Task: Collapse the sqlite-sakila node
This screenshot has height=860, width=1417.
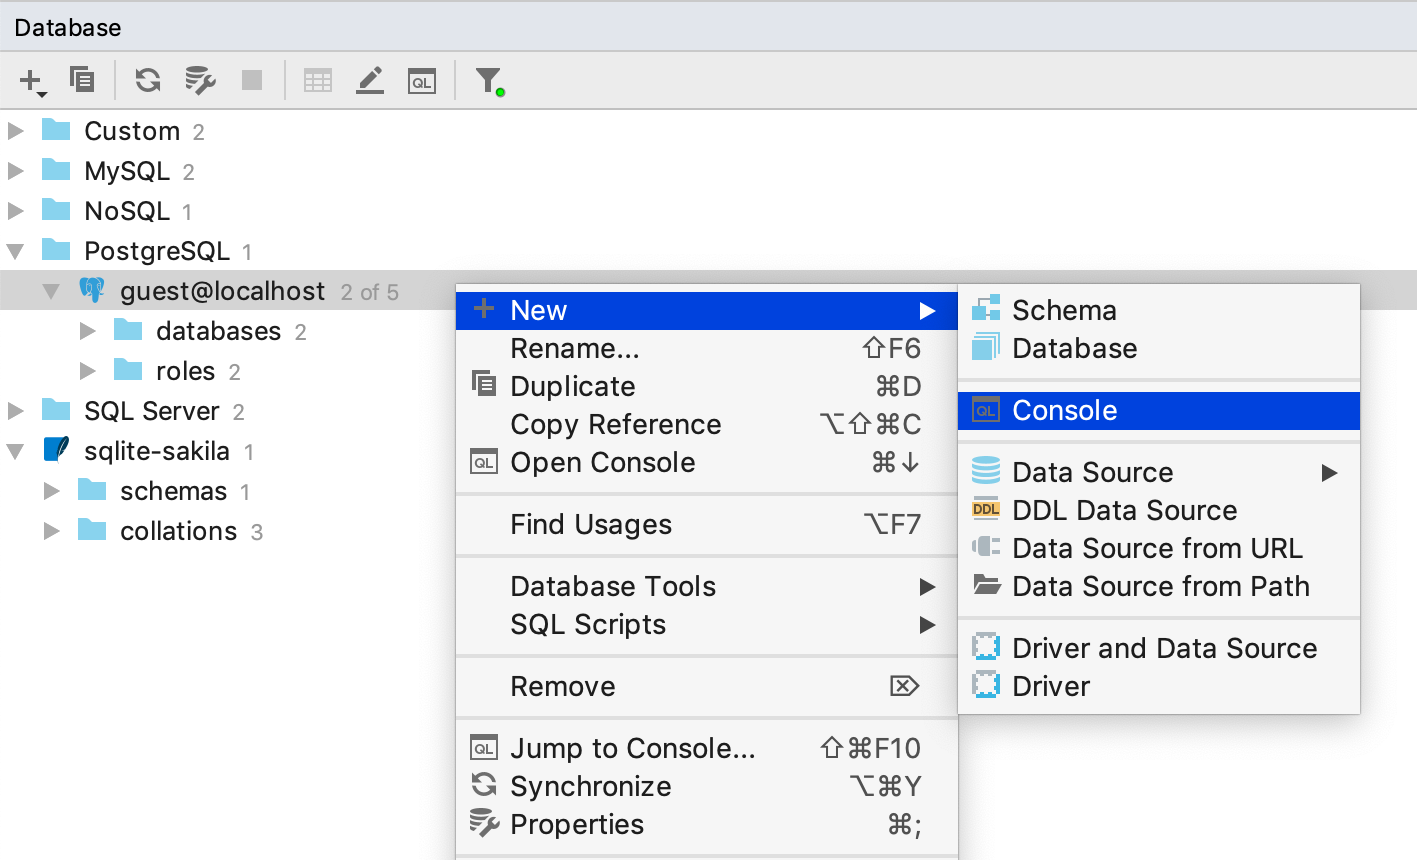Action: [16, 451]
